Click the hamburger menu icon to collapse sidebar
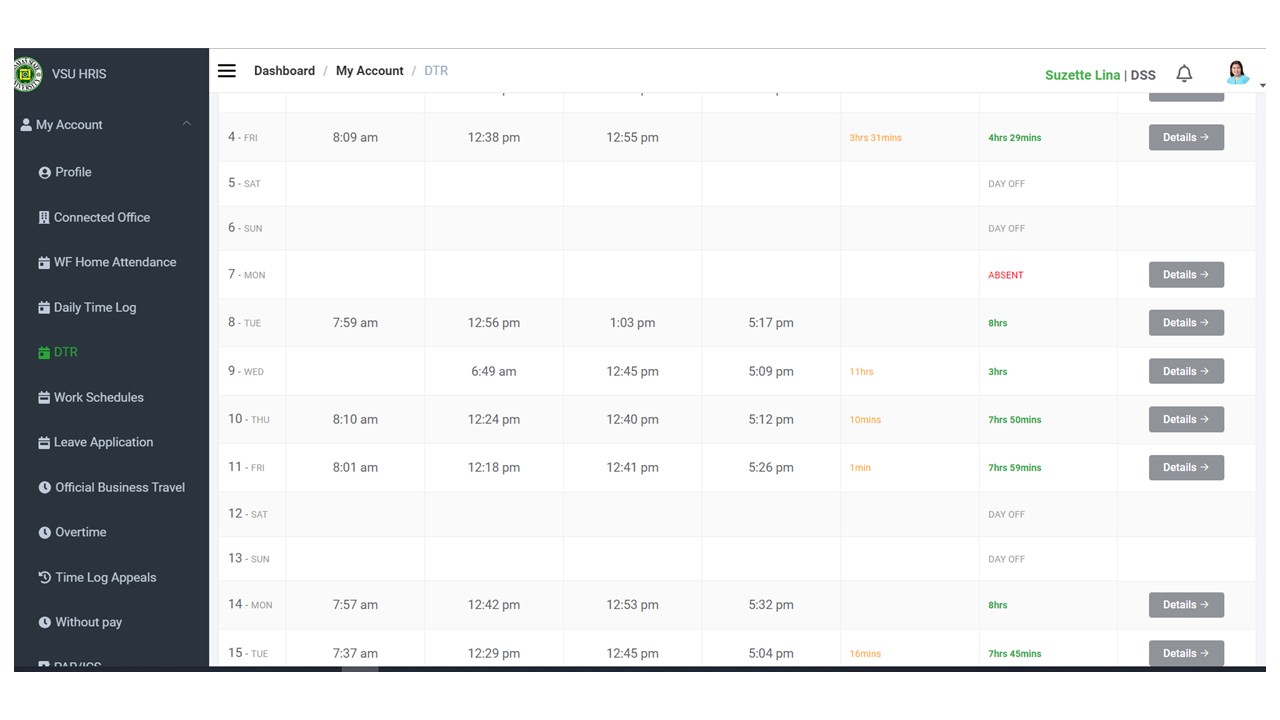 (227, 71)
